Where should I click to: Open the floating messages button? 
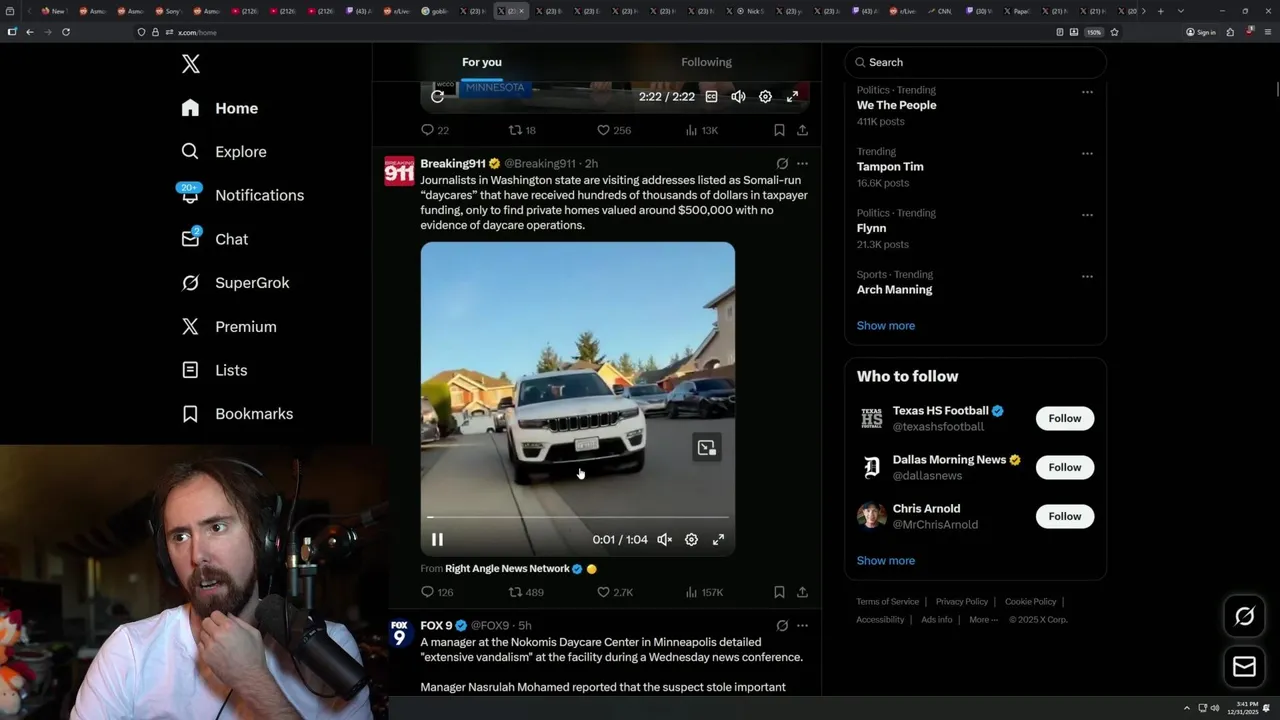click(1245, 667)
